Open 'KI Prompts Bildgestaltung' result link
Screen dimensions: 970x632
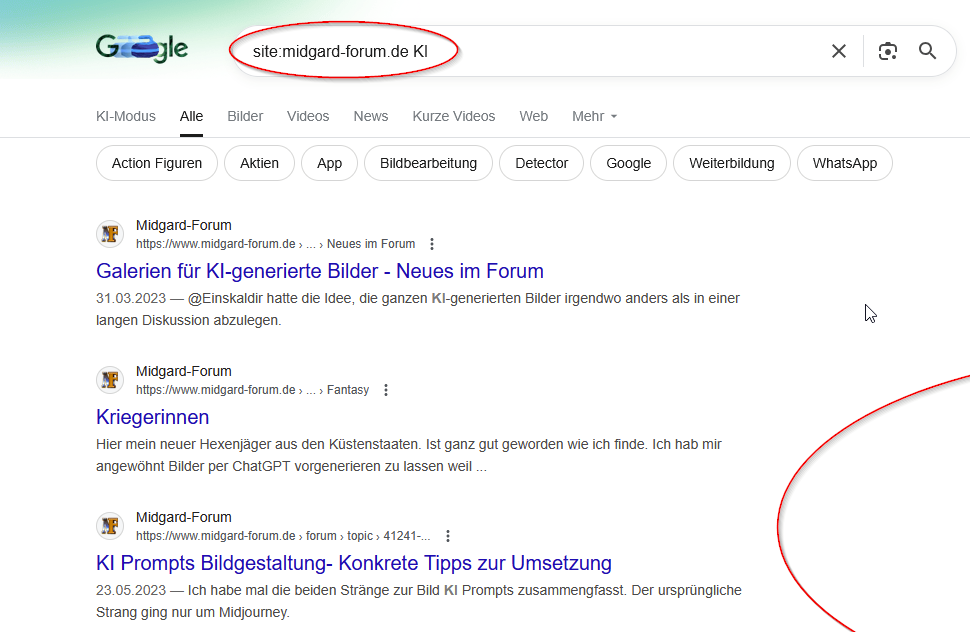coord(354,563)
